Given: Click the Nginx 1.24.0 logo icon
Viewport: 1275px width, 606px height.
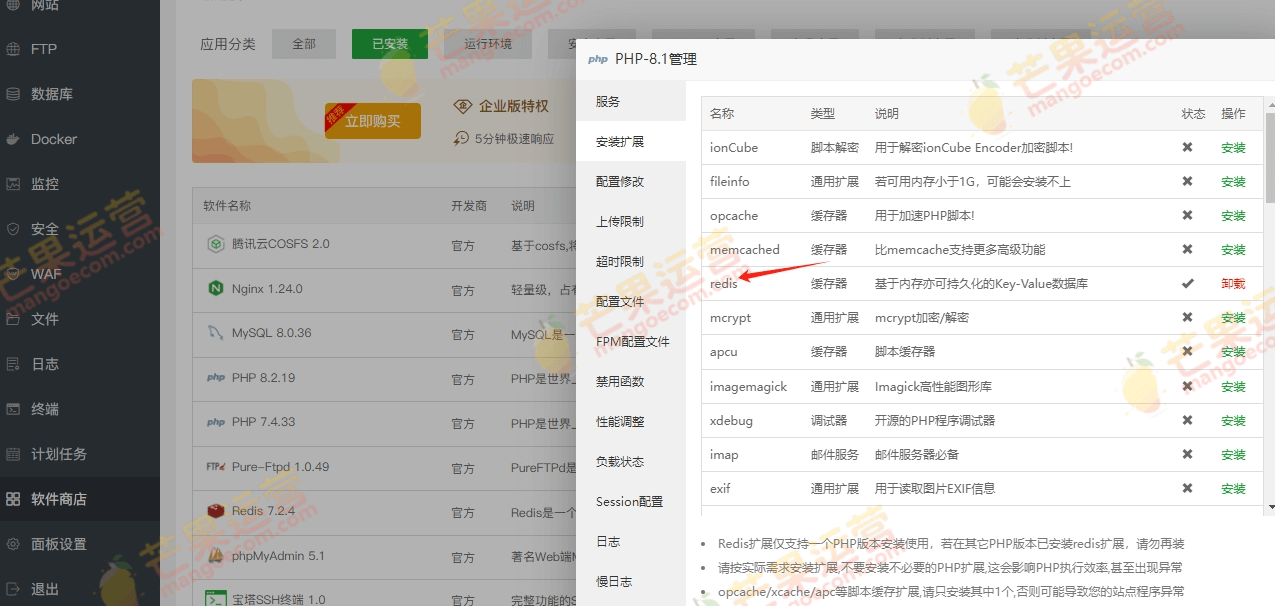Looking at the screenshot, I should point(215,289).
